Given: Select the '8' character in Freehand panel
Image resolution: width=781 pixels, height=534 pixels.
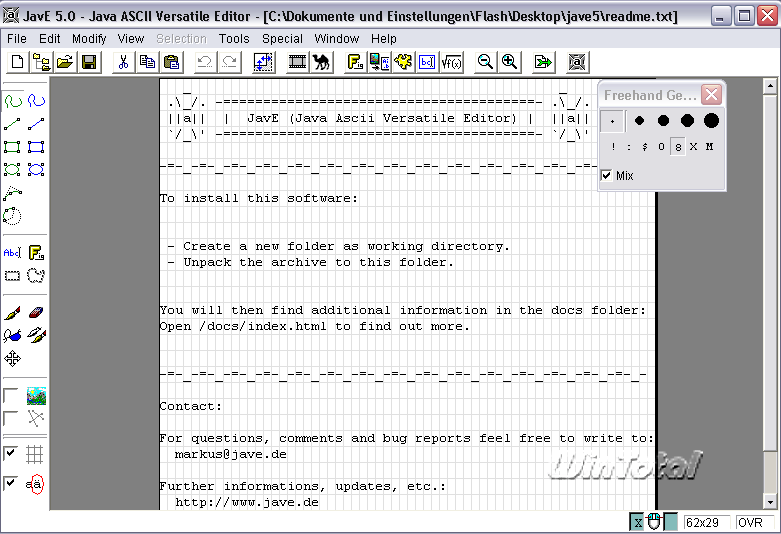Looking at the screenshot, I should [678, 147].
